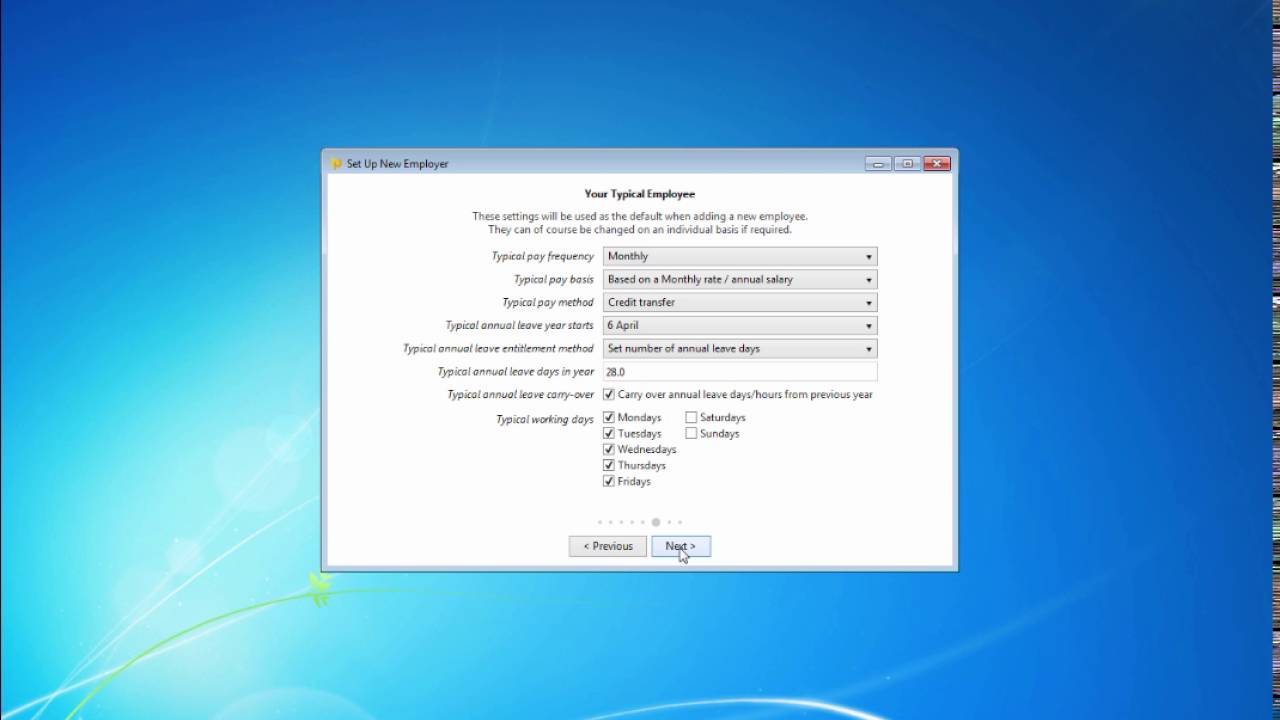Go back with the Previous button
The image size is (1280, 720).
[608, 546]
